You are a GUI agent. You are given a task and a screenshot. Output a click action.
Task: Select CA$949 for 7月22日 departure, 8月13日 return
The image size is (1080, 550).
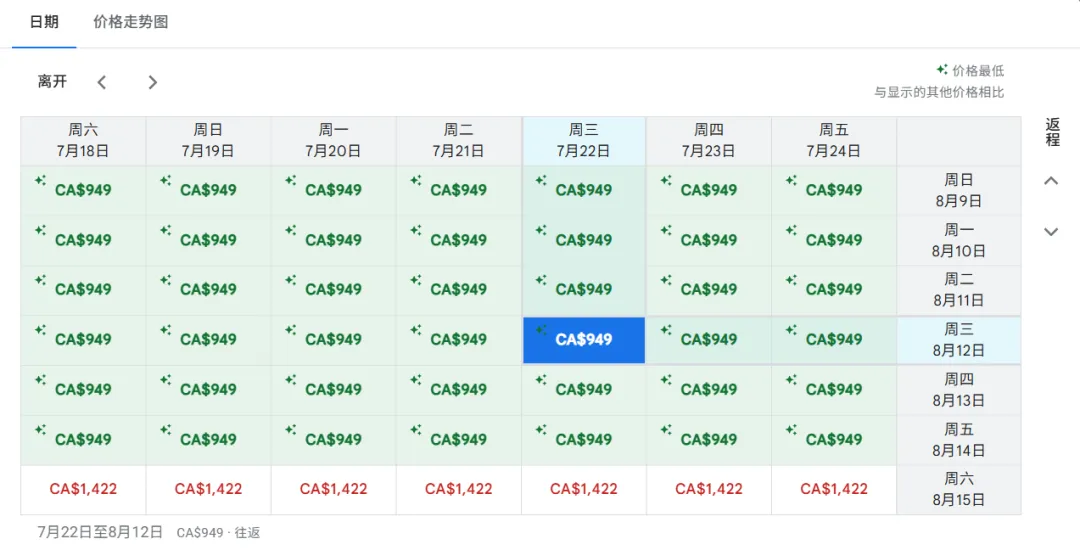tap(584, 390)
